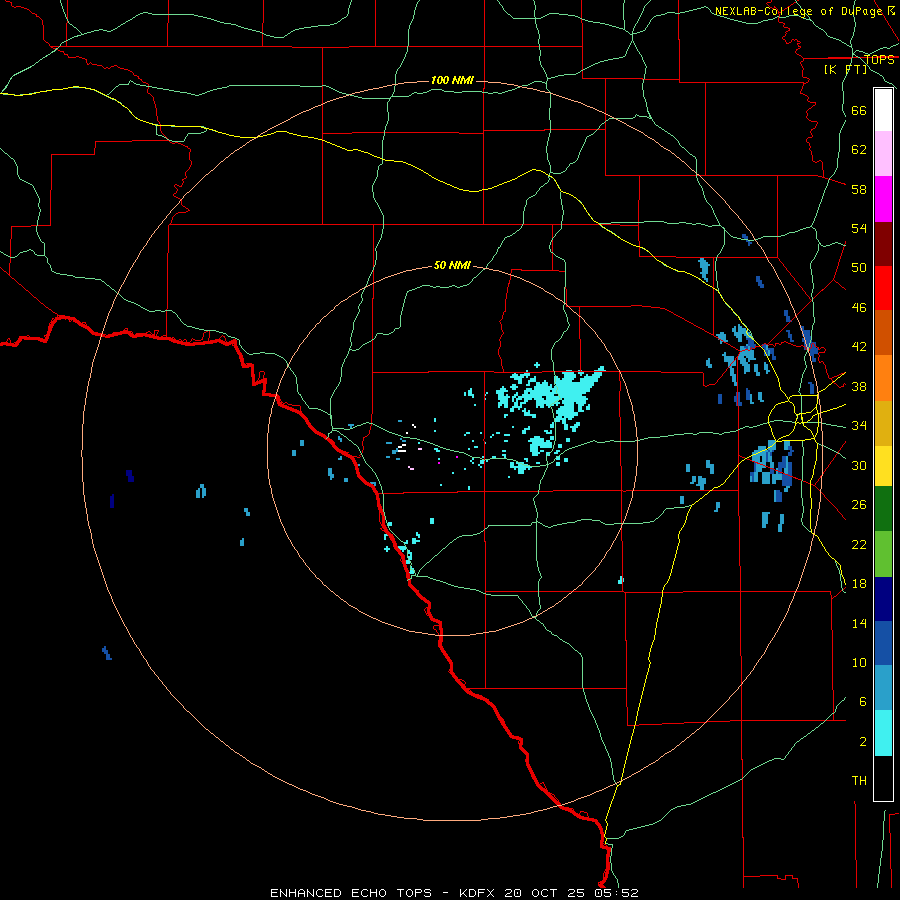
Task: Click the legend value "50"
Action: (859, 268)
